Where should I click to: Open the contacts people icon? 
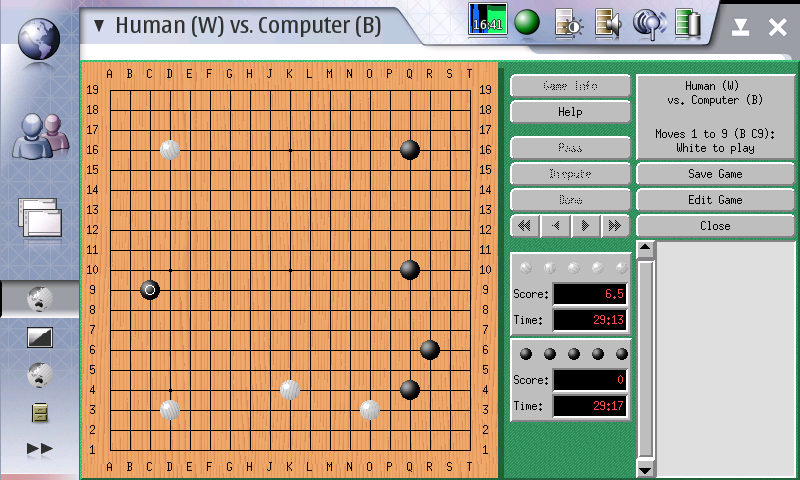pos(39,135)
